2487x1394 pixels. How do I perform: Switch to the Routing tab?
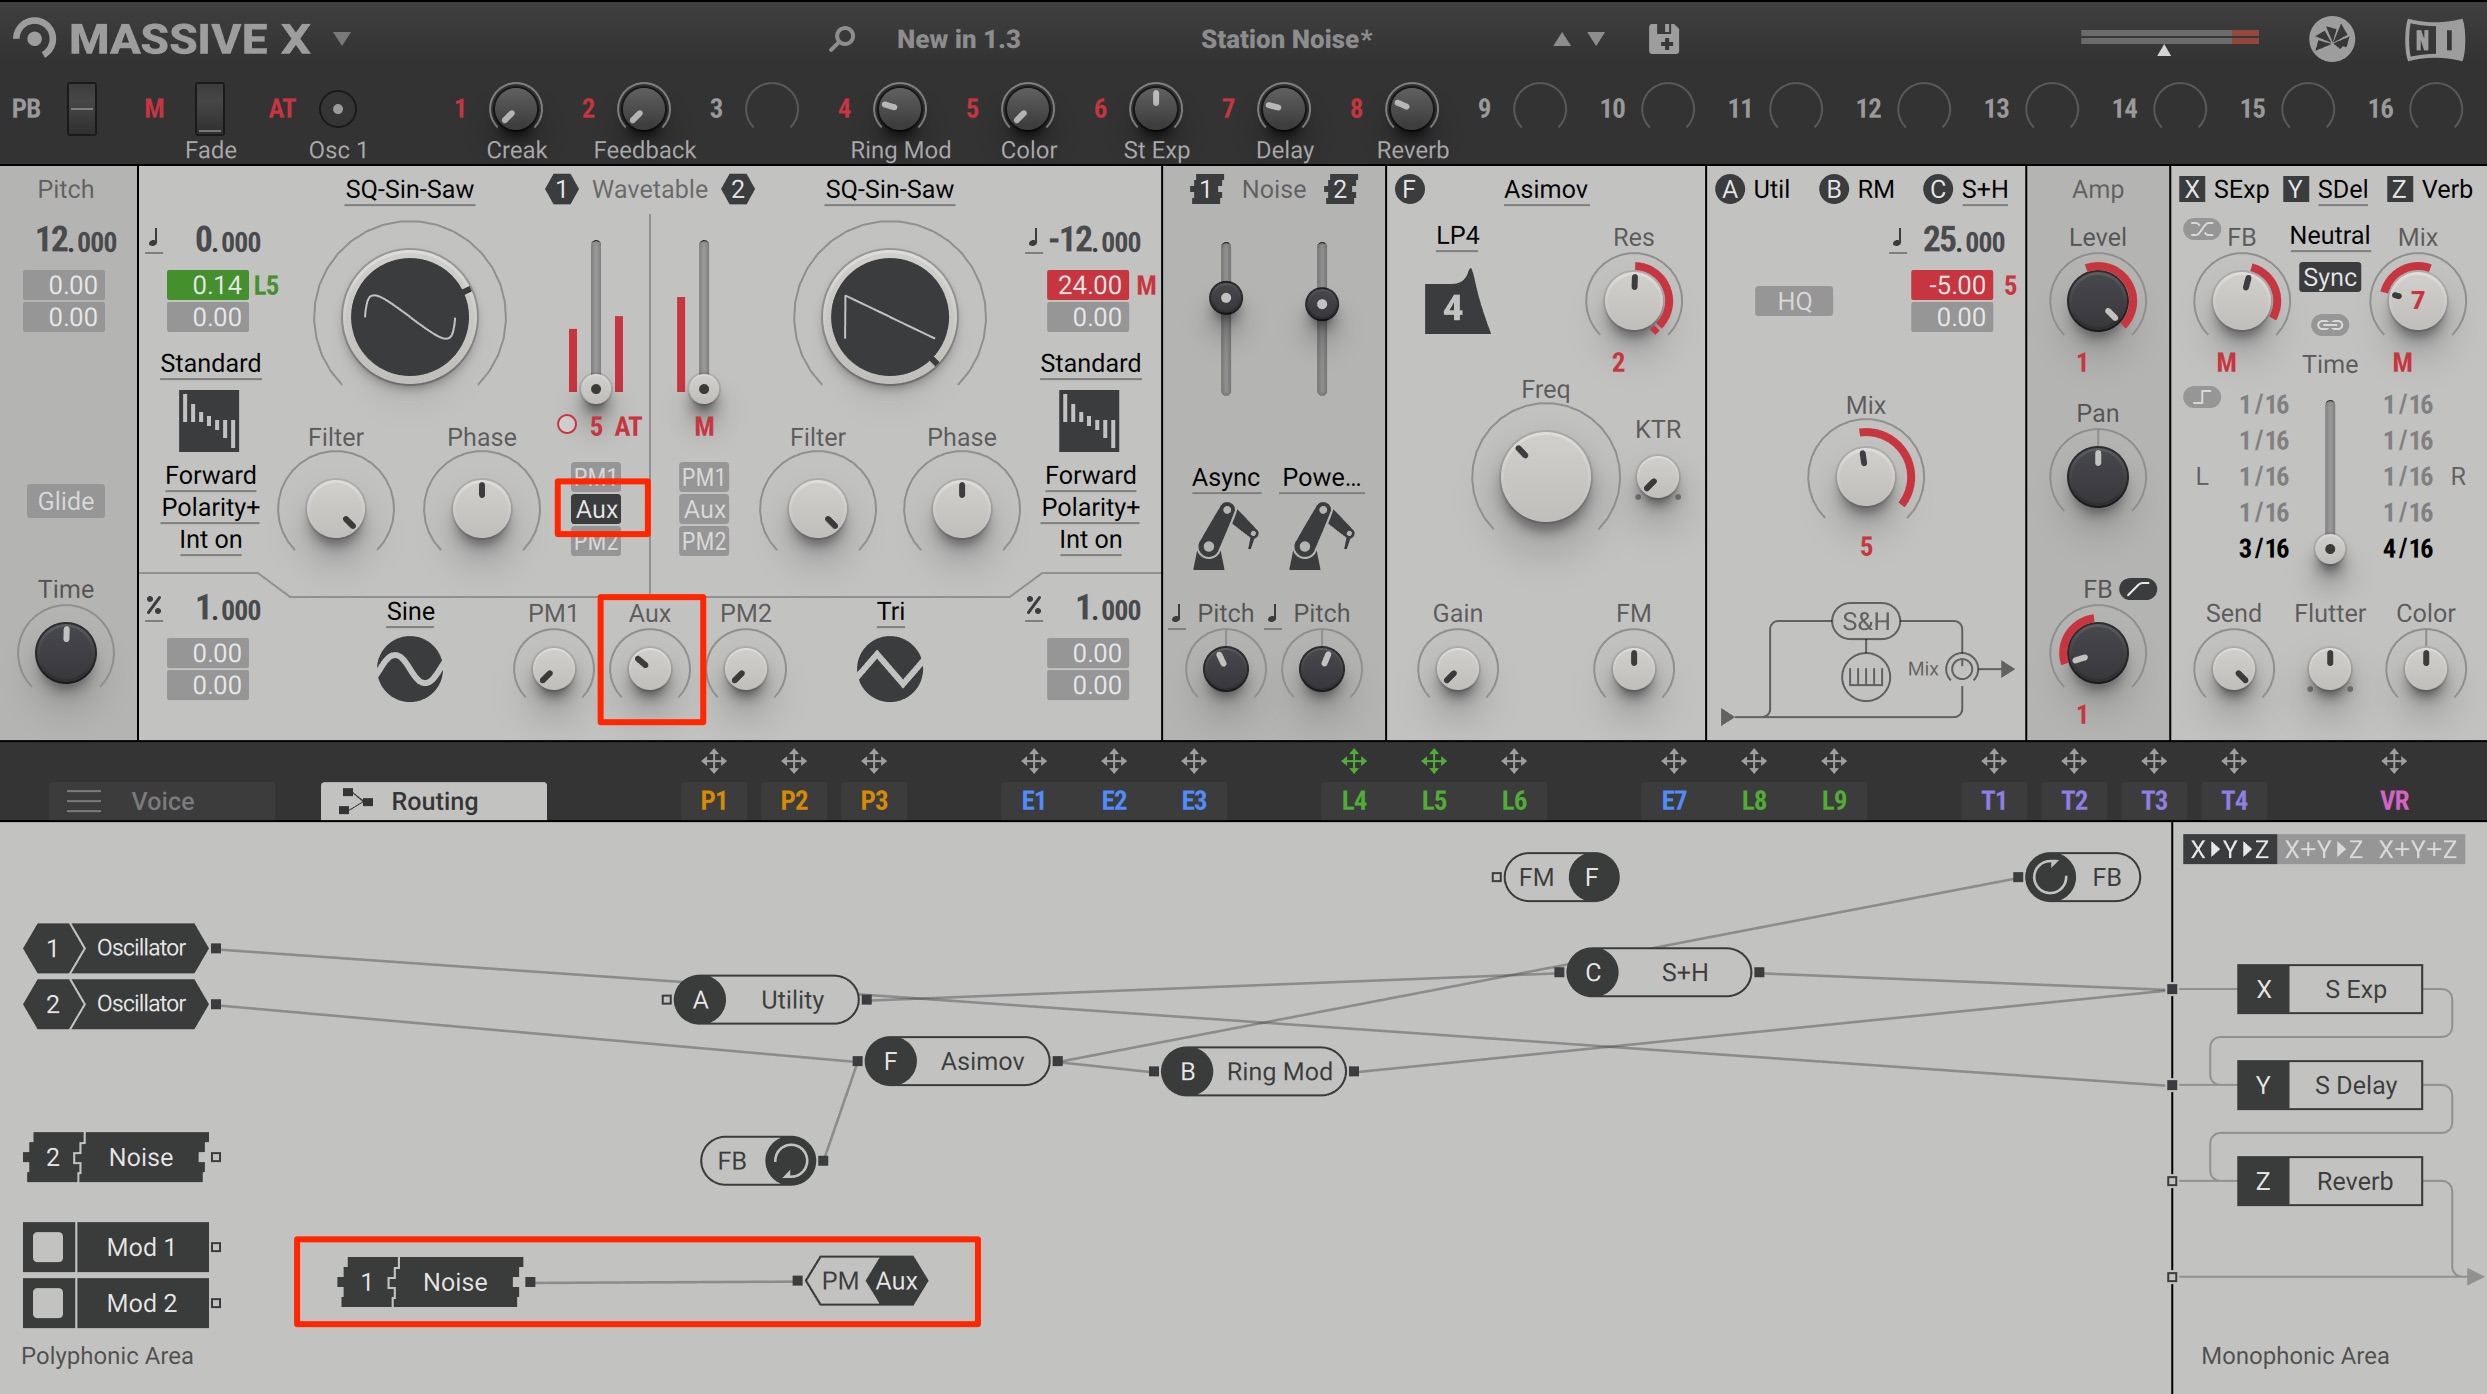[434, 801]
